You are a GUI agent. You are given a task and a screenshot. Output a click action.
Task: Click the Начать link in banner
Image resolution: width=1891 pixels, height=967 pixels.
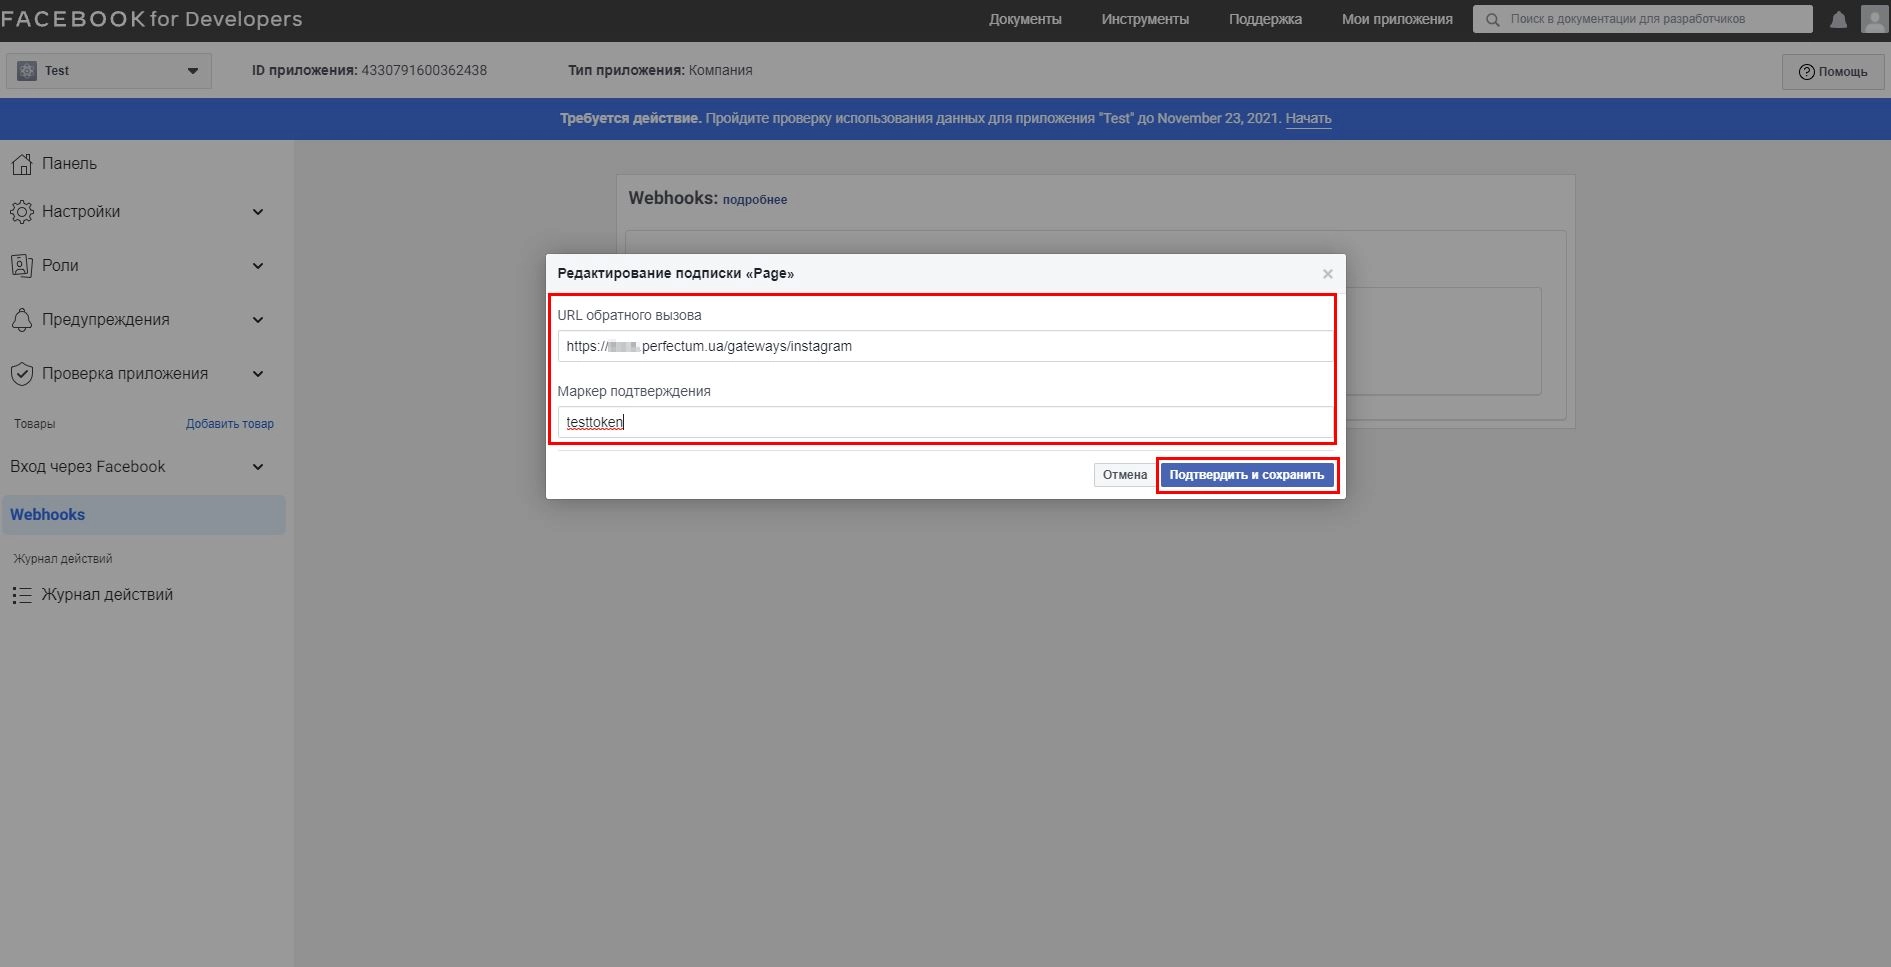coord(1308,118)
